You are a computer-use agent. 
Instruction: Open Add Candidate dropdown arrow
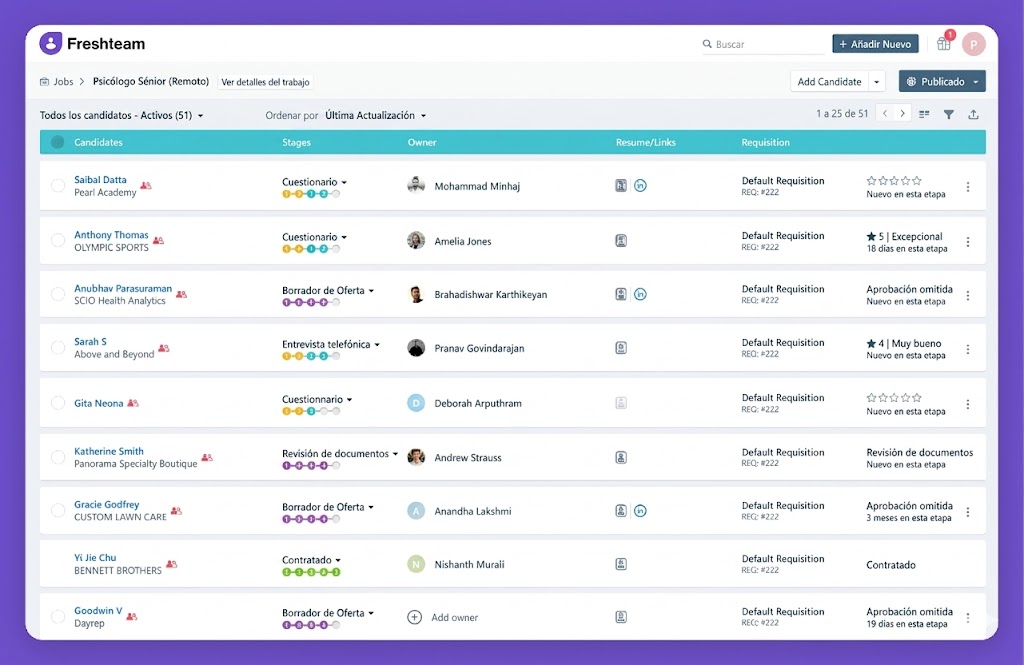click(x=877, y=82)
